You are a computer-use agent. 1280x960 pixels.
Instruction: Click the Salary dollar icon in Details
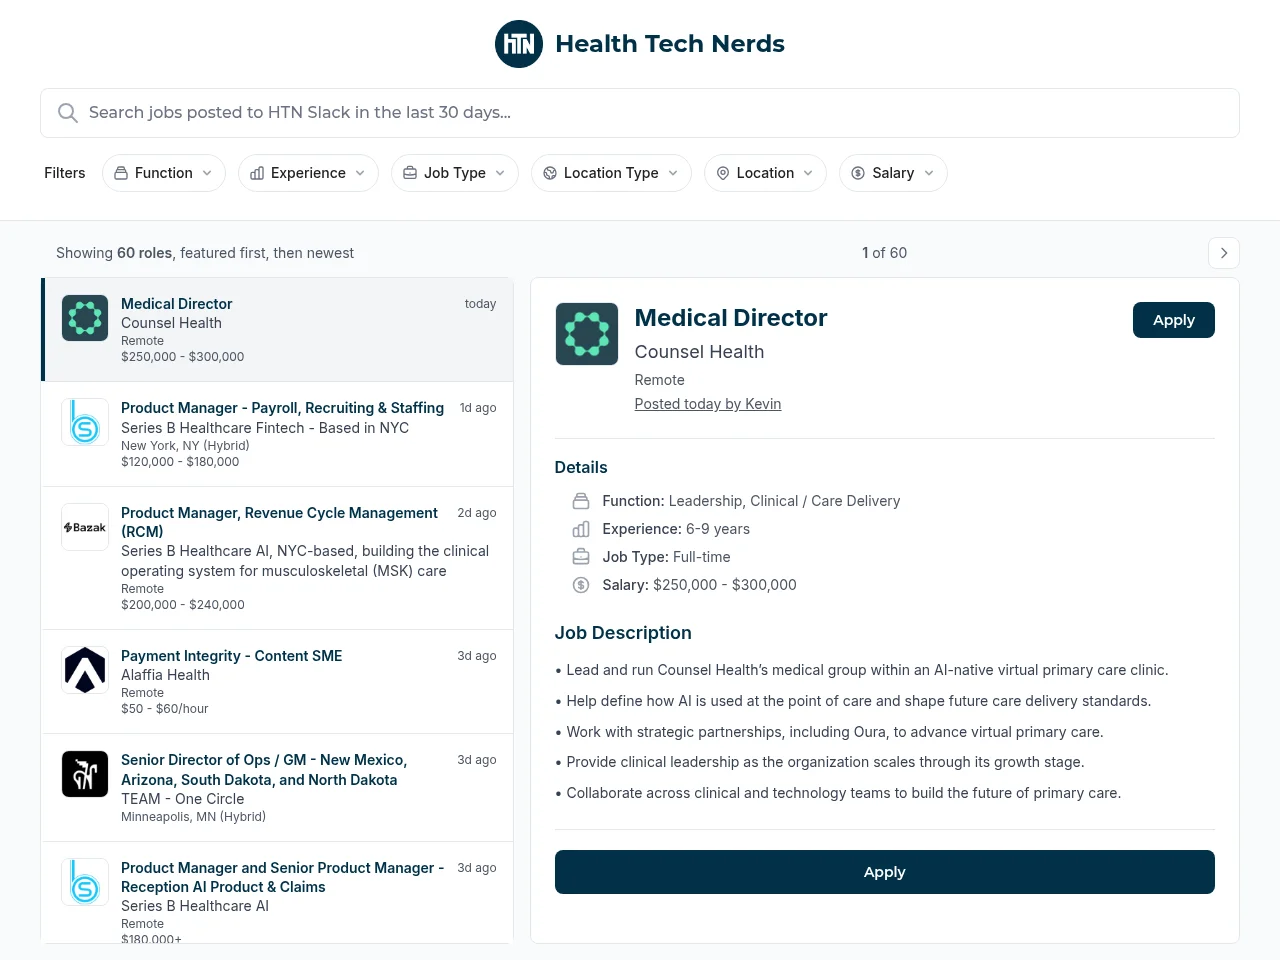[581, 585]
